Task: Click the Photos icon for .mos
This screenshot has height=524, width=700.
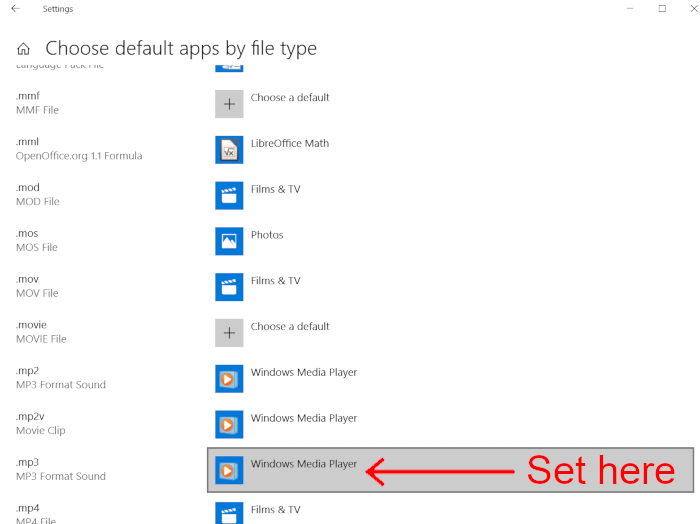Action: point(229,241)
